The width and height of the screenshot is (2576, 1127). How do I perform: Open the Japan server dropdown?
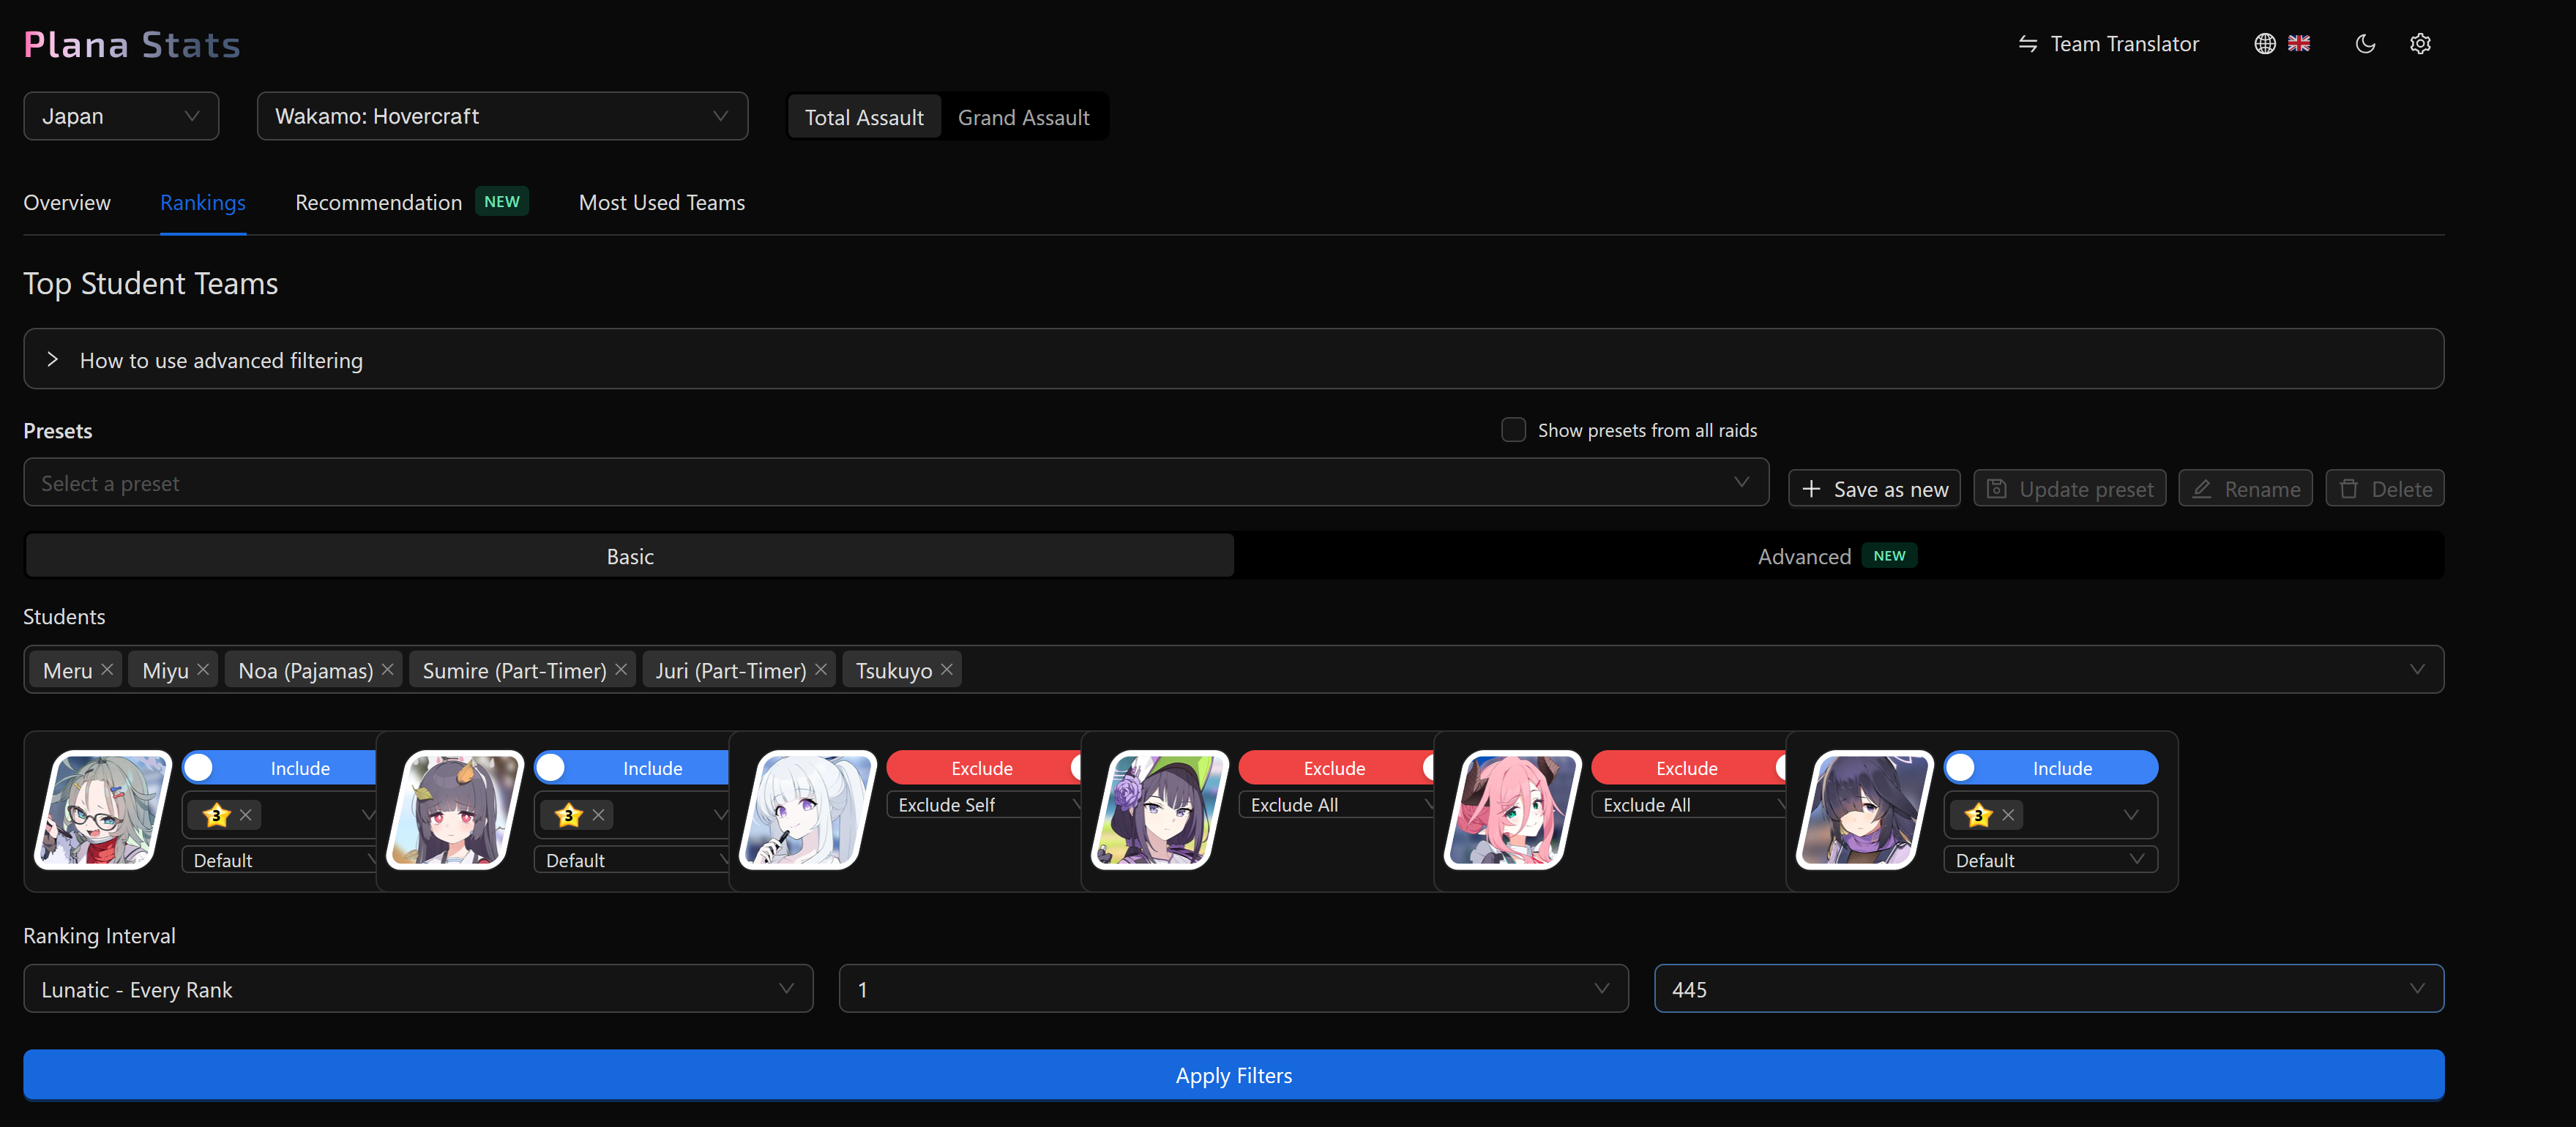point(121,116)
